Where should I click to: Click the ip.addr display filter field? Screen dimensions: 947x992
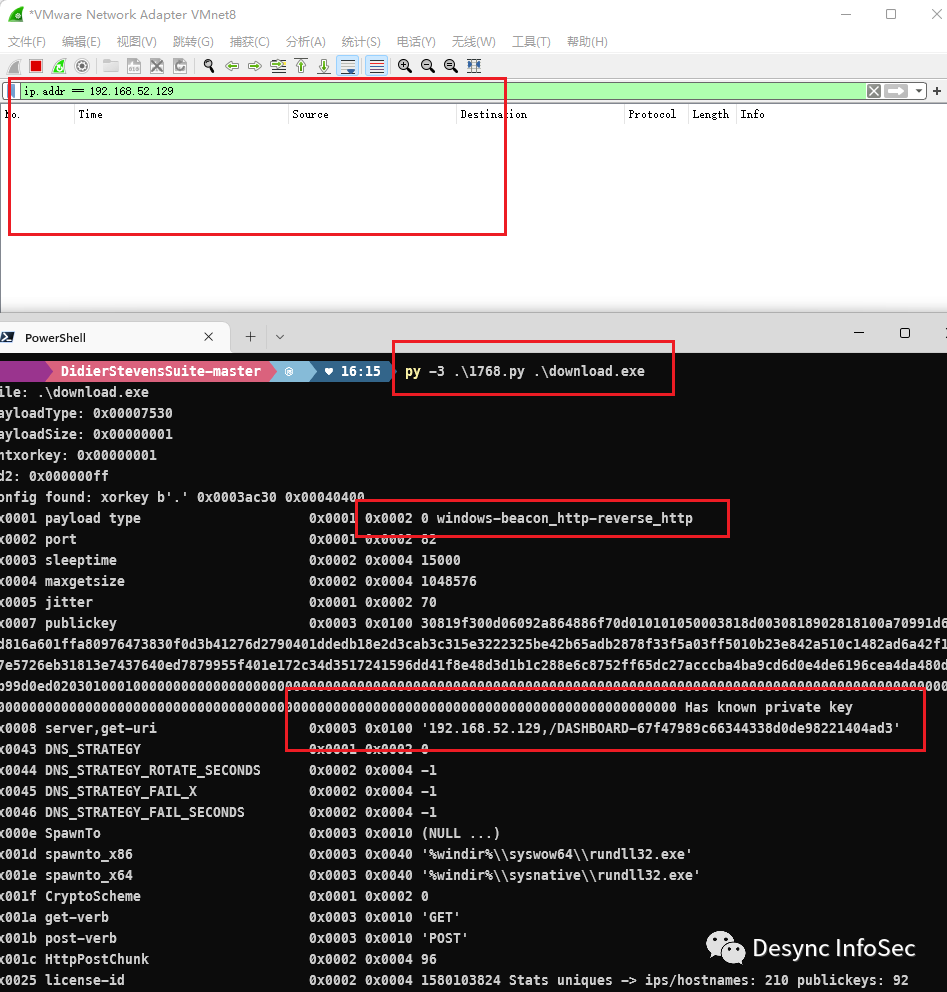coord(443,91)
